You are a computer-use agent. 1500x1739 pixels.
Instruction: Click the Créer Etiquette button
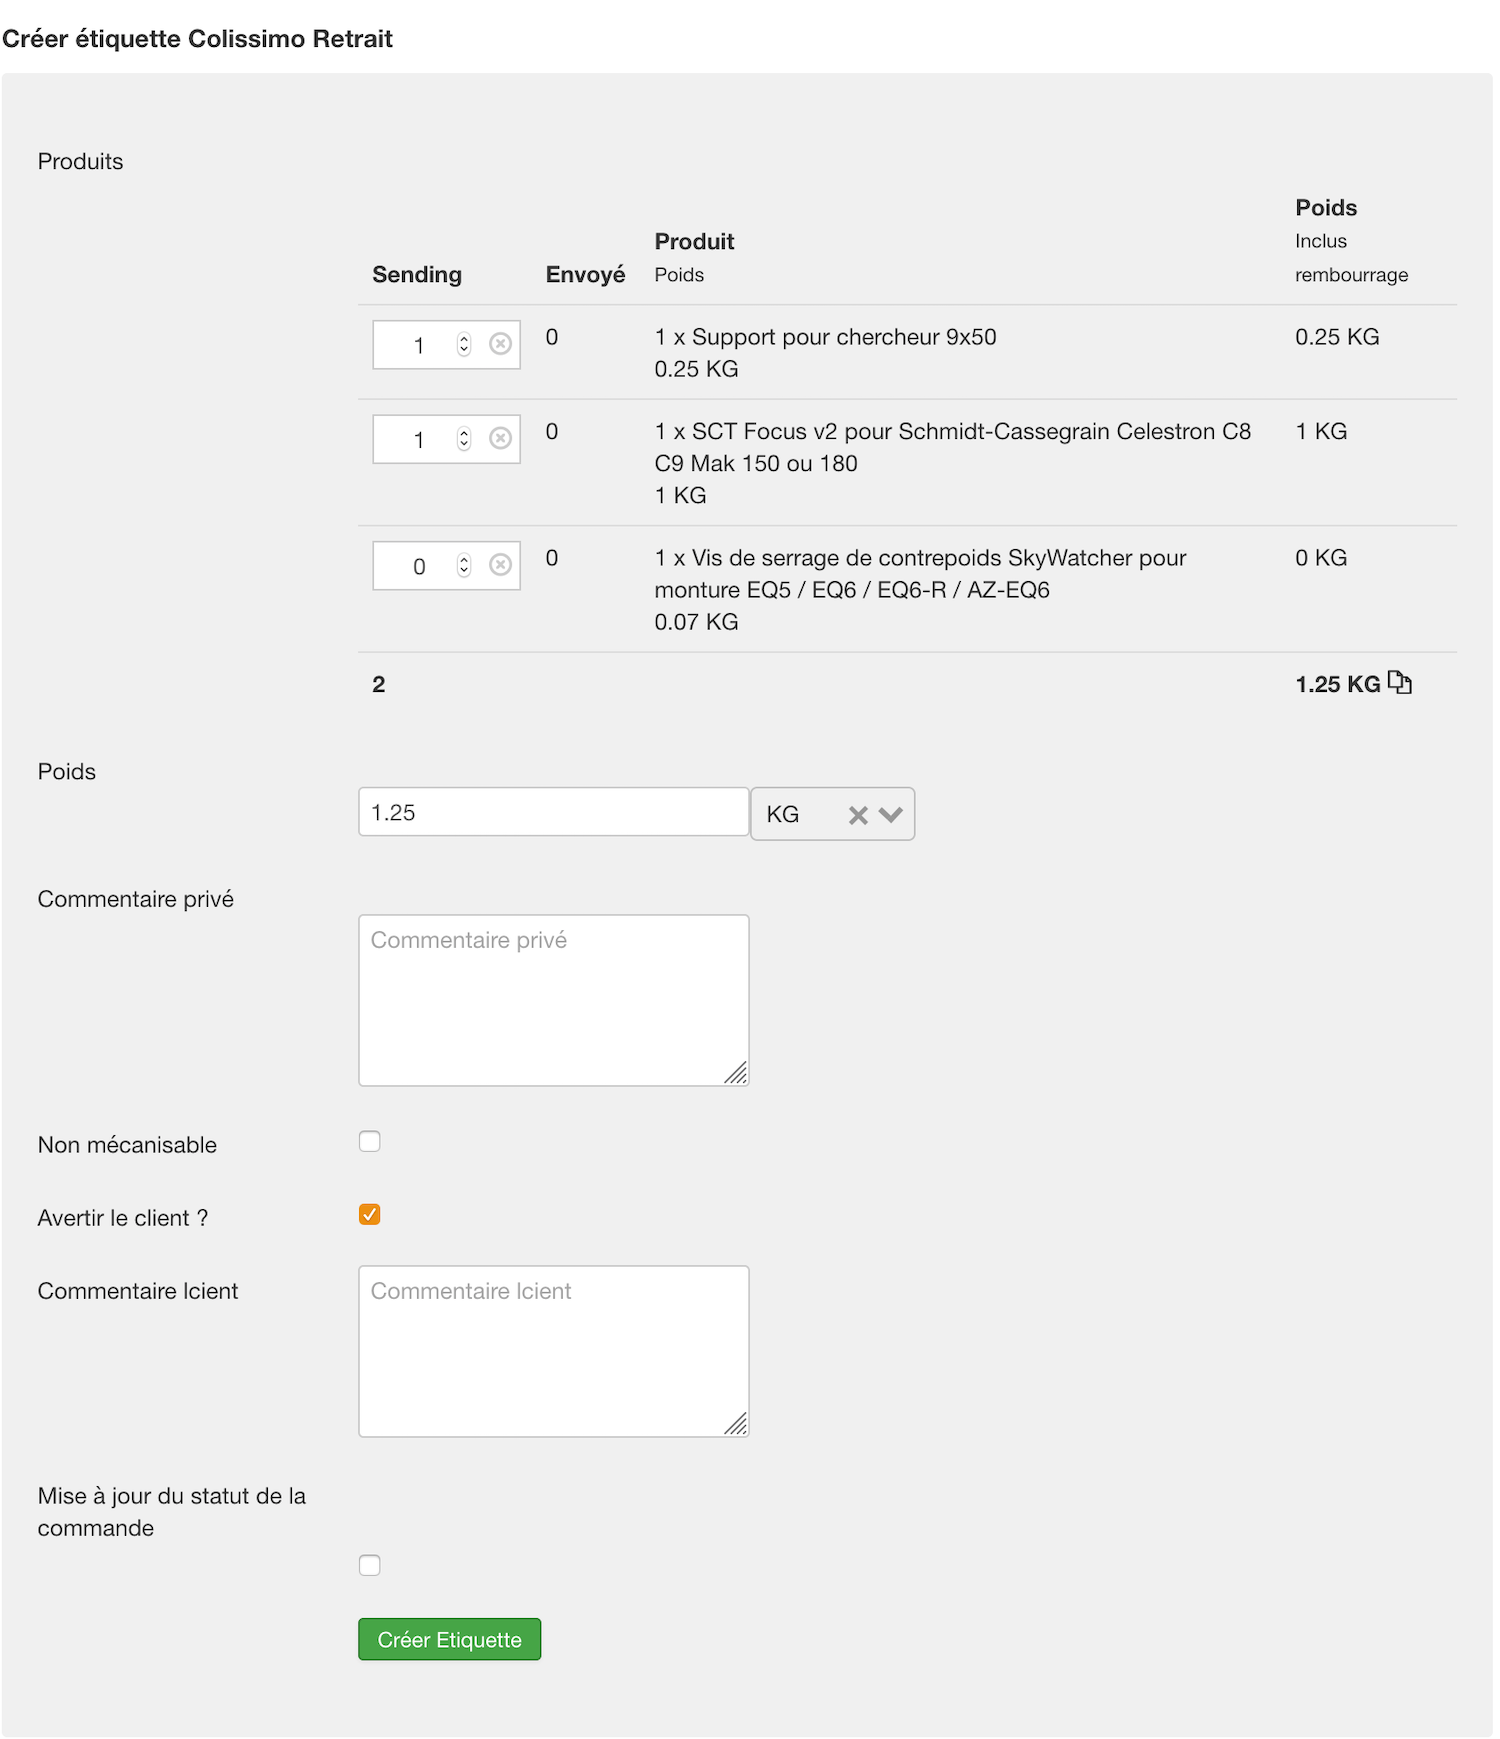449,1639
